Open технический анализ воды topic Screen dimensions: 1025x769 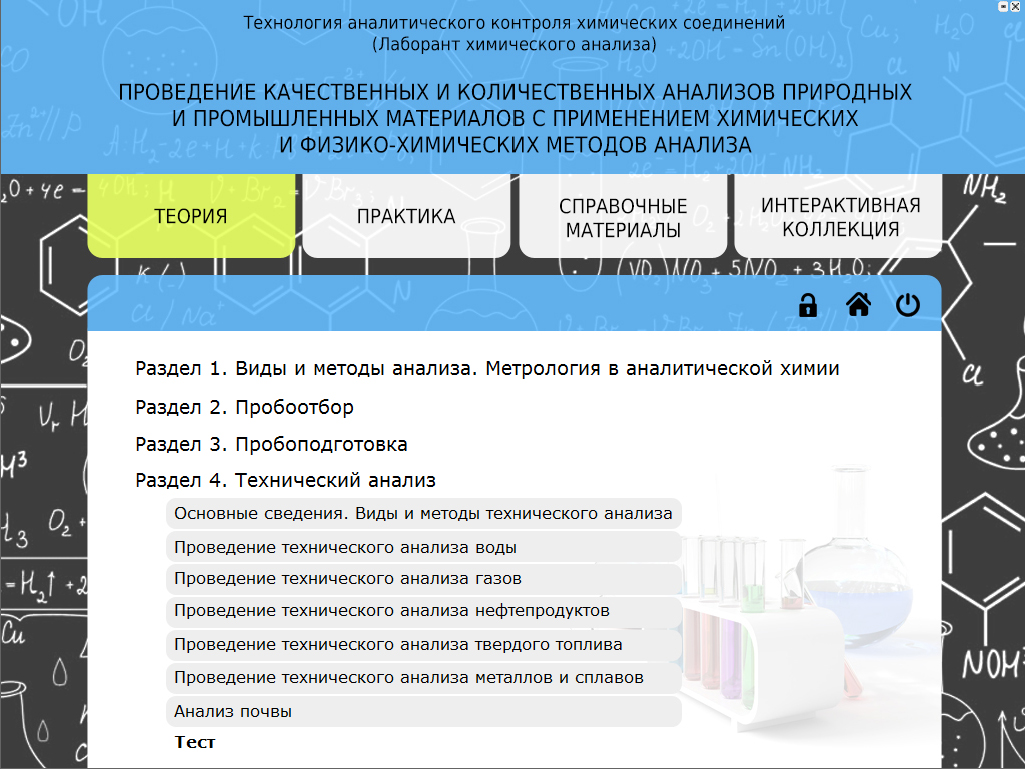[x=345, y=547]
